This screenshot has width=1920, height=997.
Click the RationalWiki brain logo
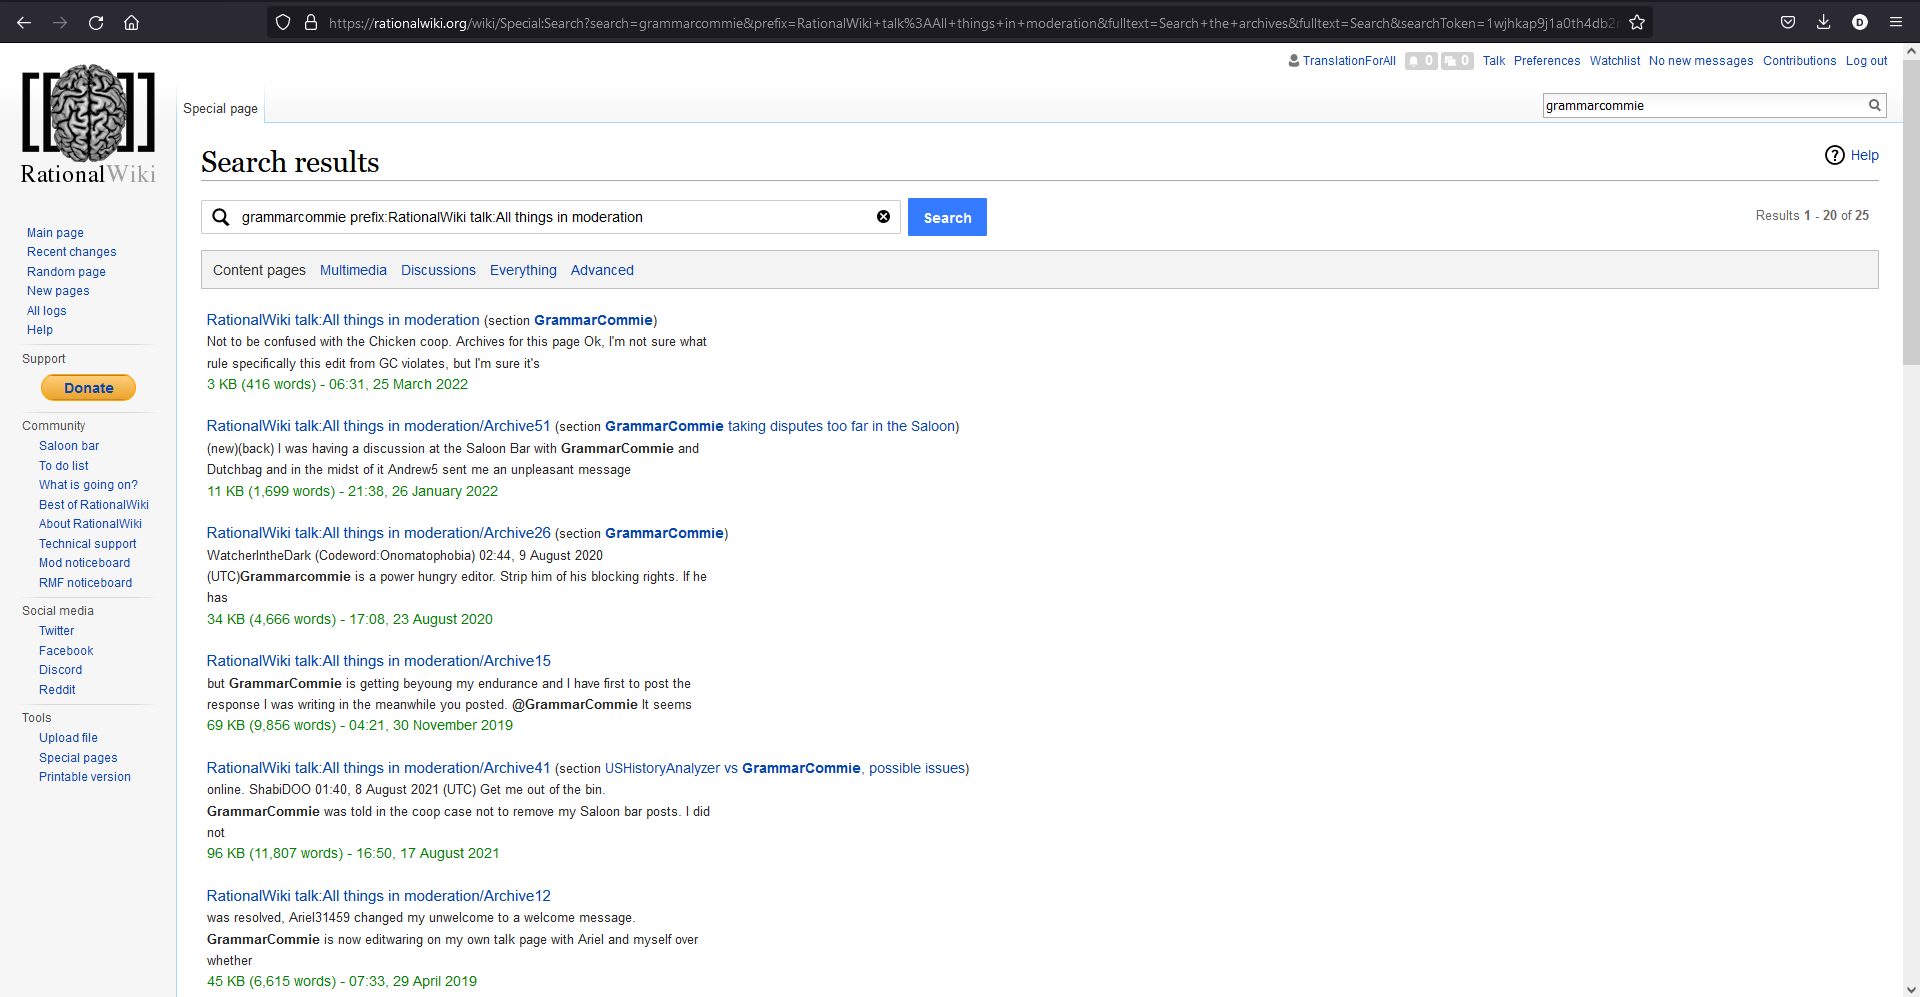point(88,123)
